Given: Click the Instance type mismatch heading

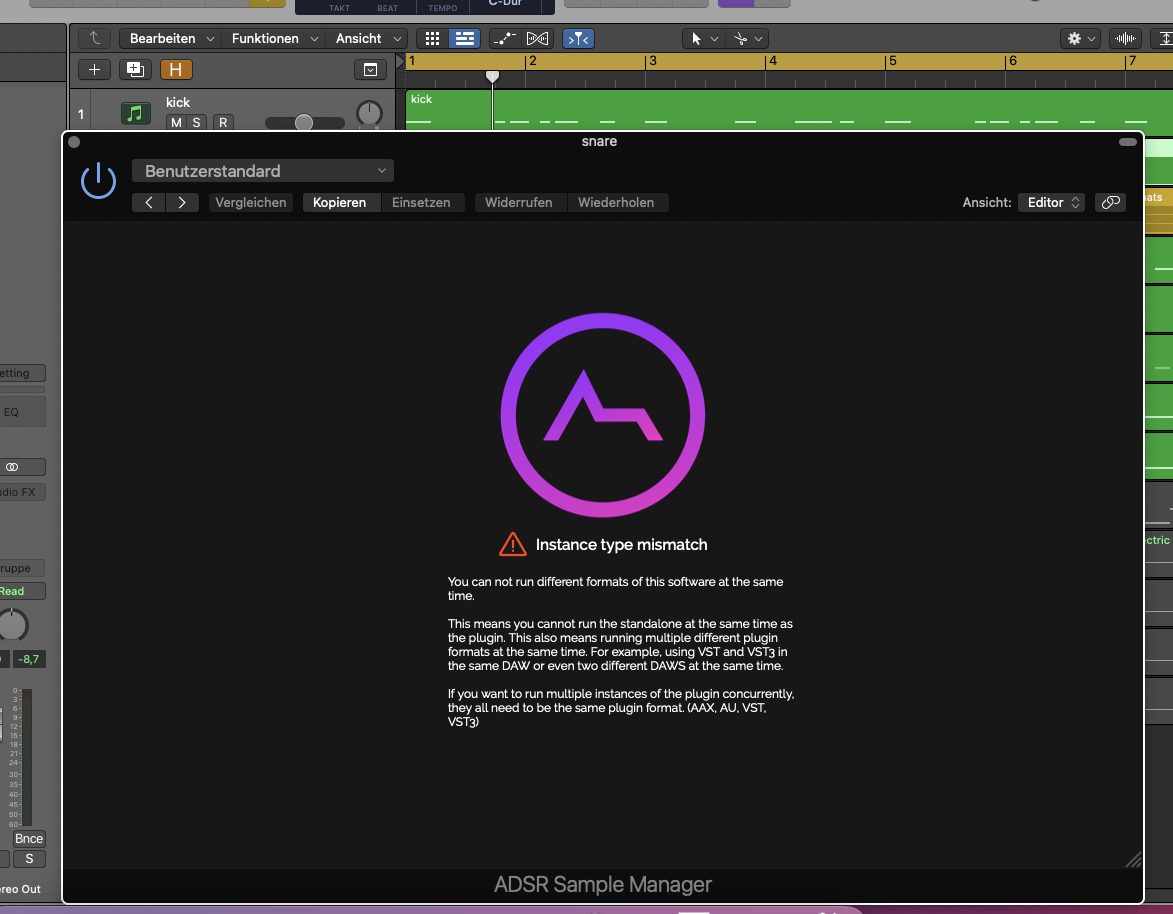Looking at the screenshot, I should (x=621, y=545).
